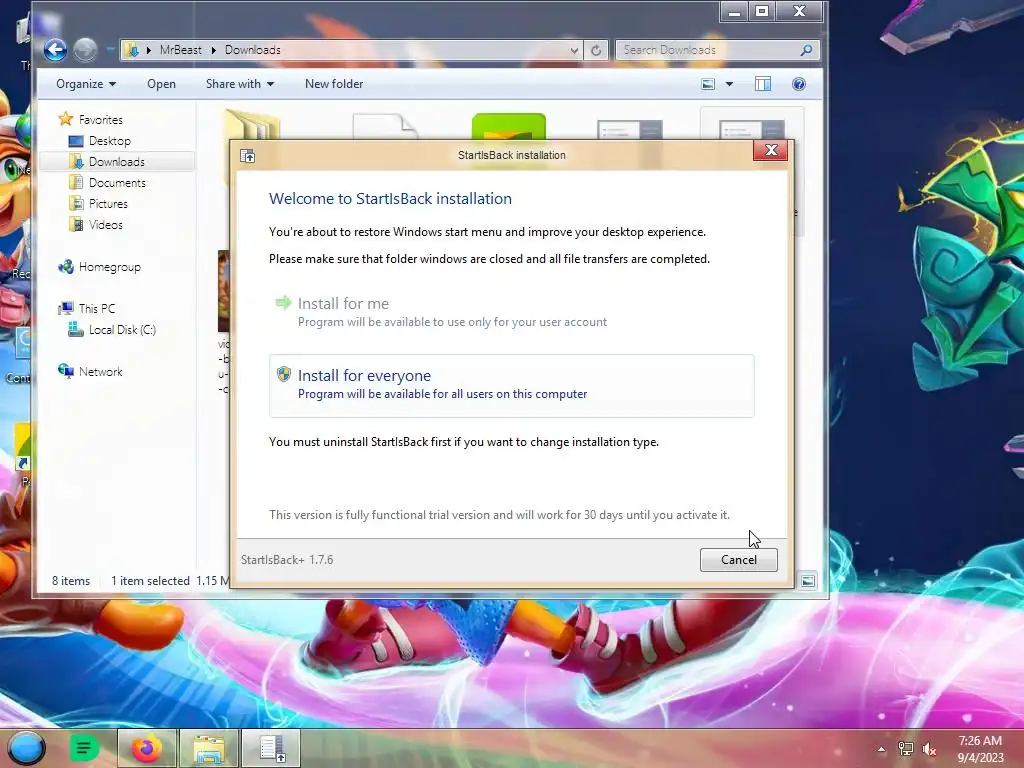1024x768 pixels.
Task: Click Open in Explorer toolbar
Action: click(x=161, y=84)
